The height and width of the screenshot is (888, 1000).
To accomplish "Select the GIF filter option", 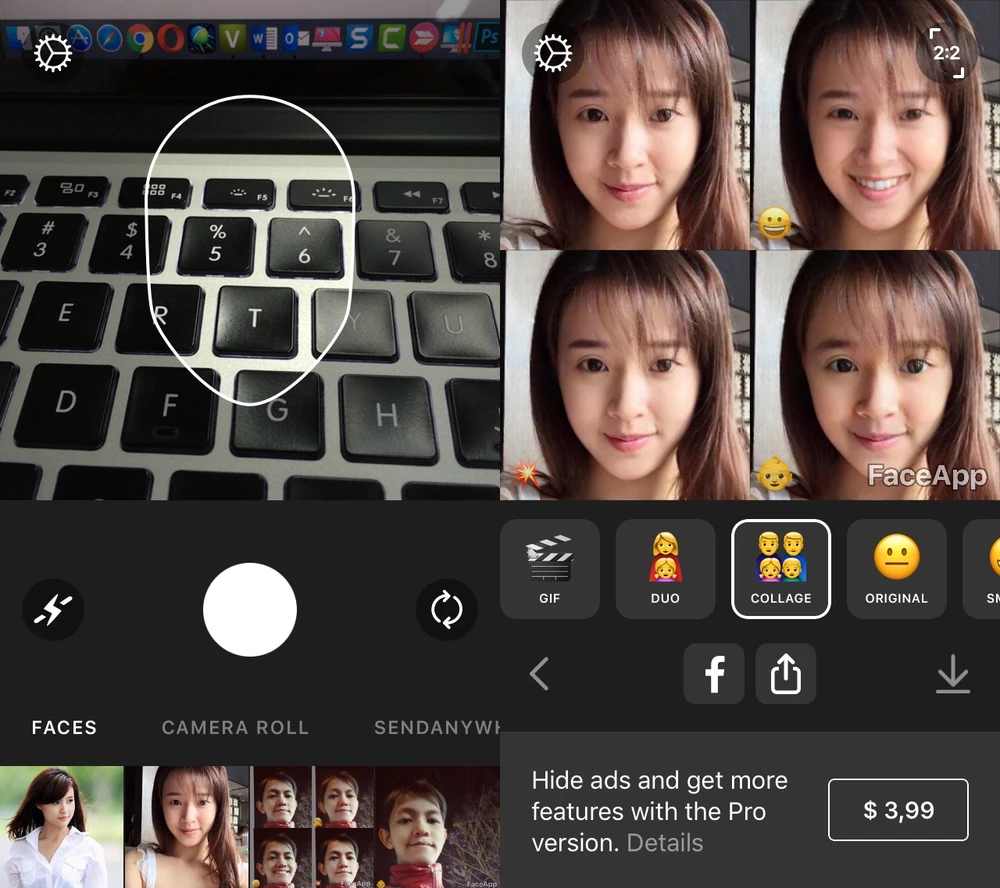I will [549, 569].
